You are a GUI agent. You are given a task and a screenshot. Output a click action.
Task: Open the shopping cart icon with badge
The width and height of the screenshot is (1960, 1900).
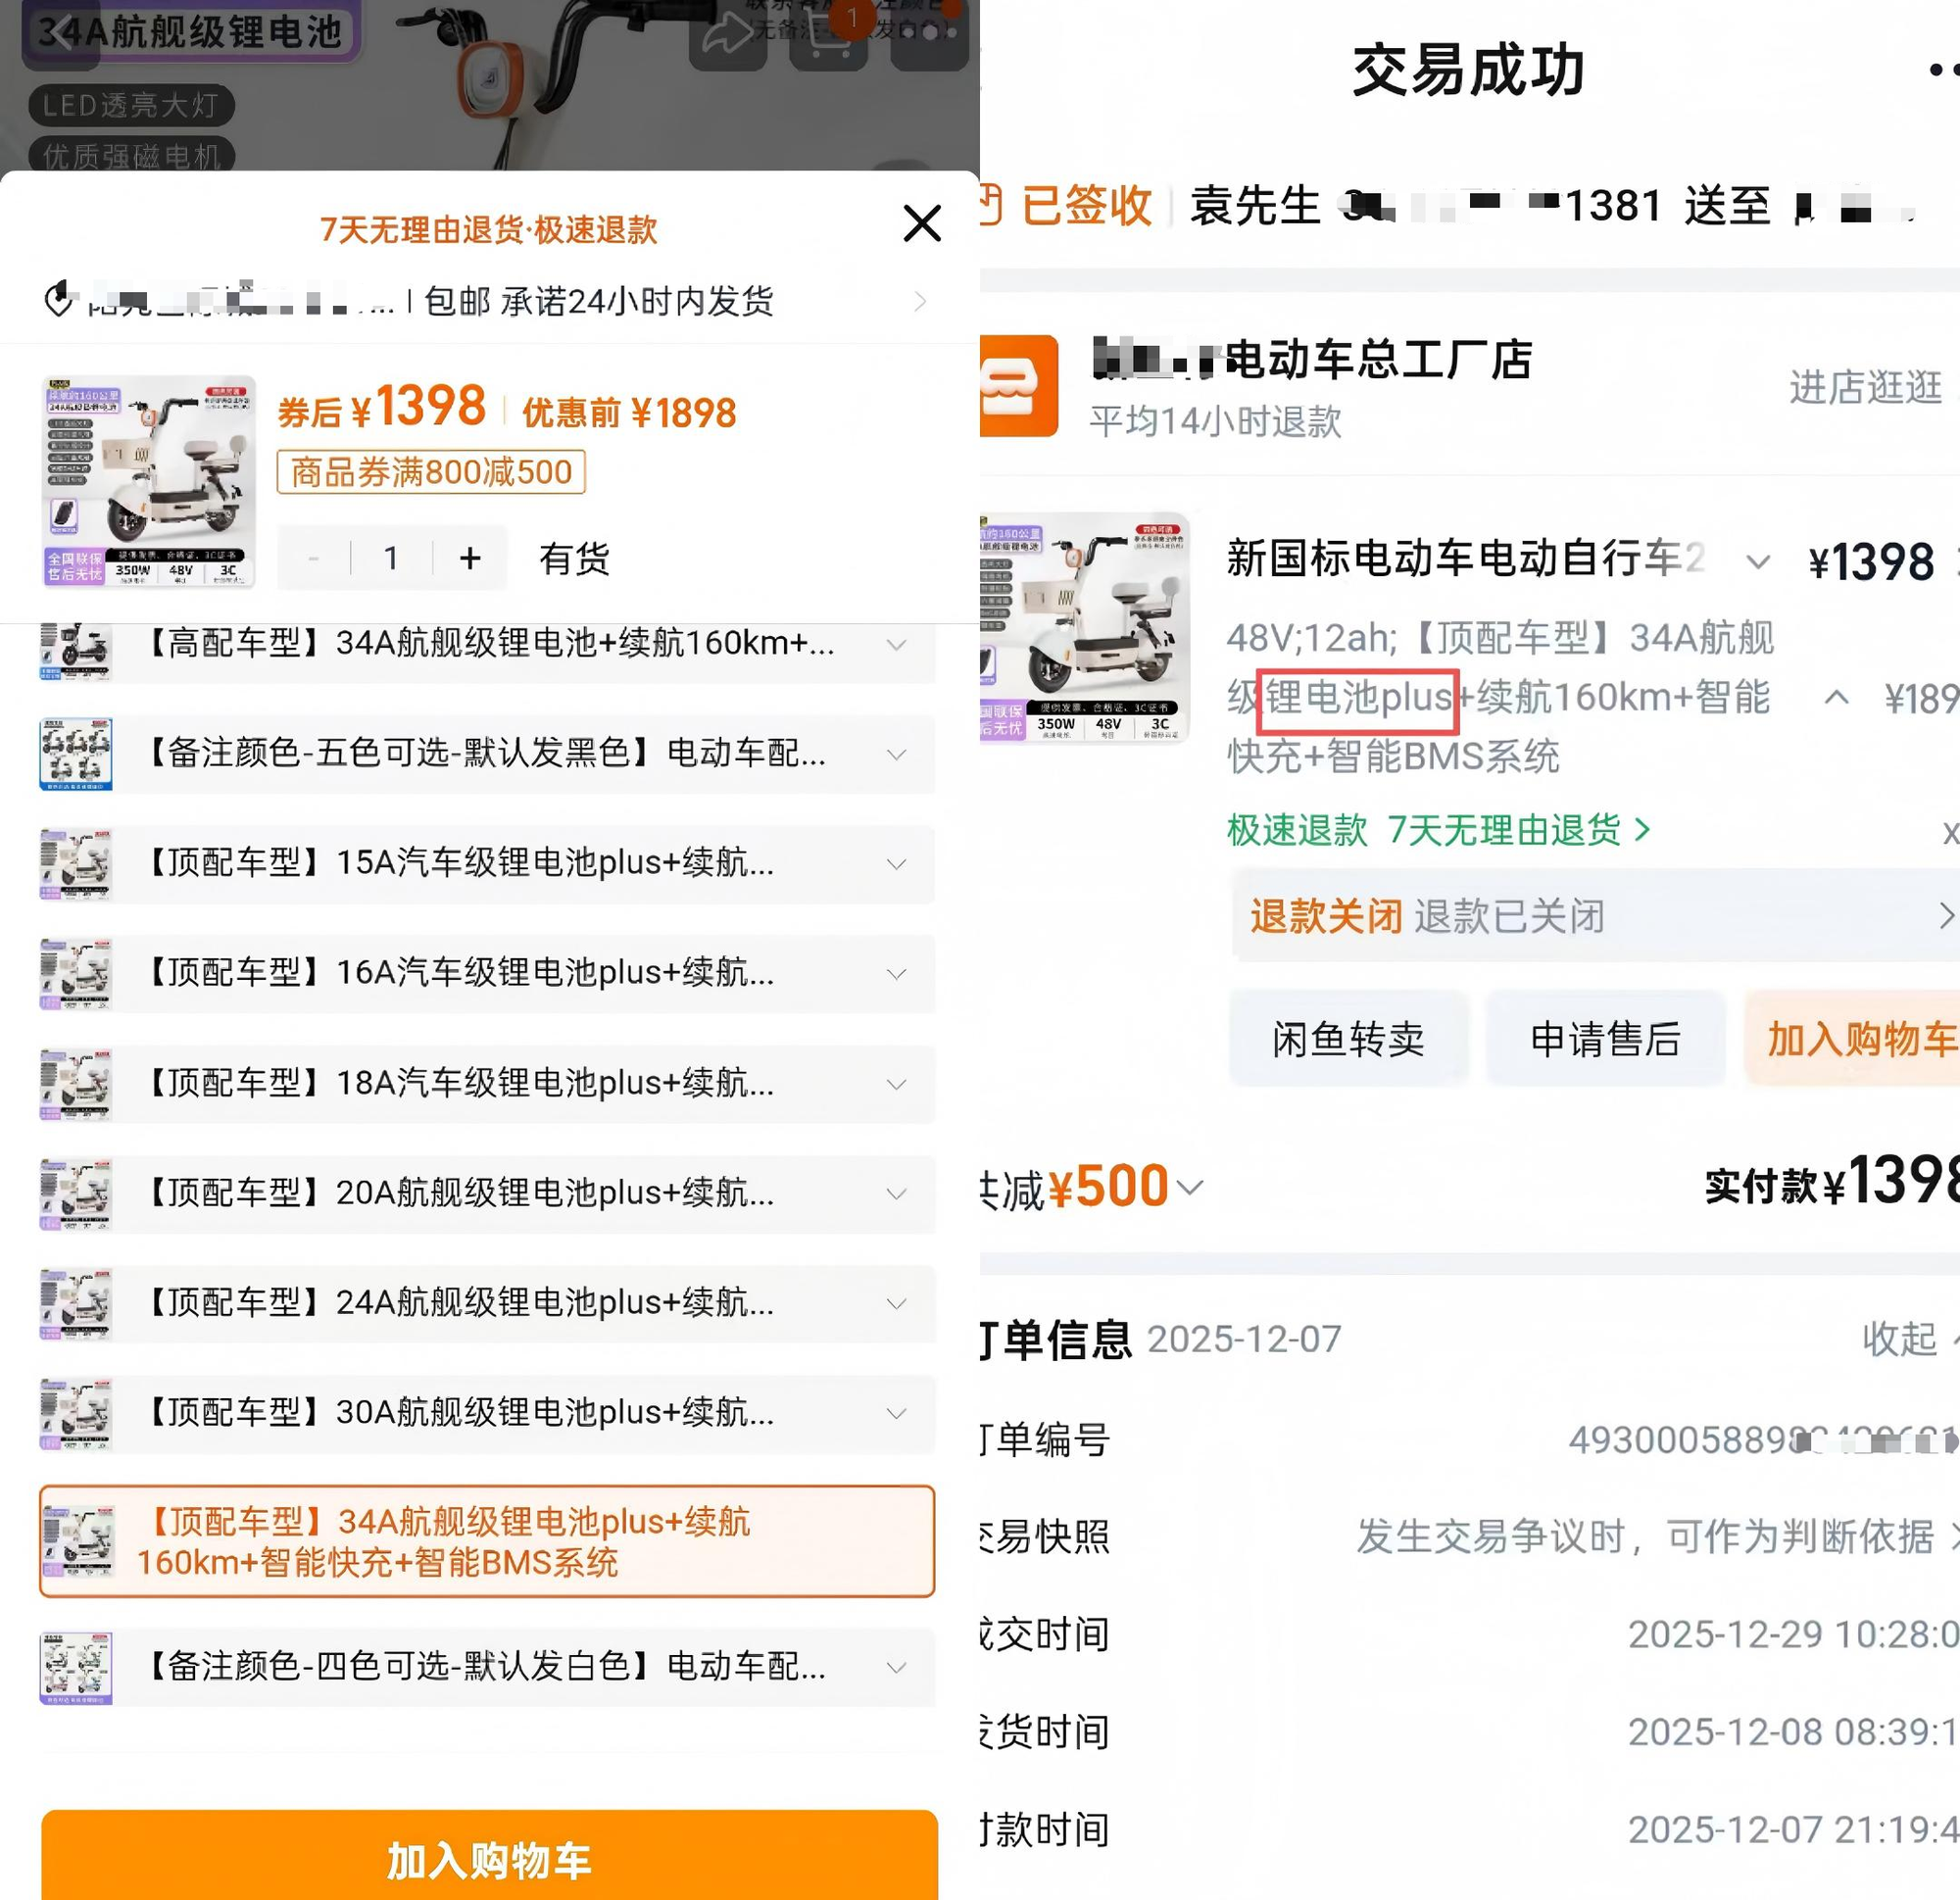click(x=828, y=37)
